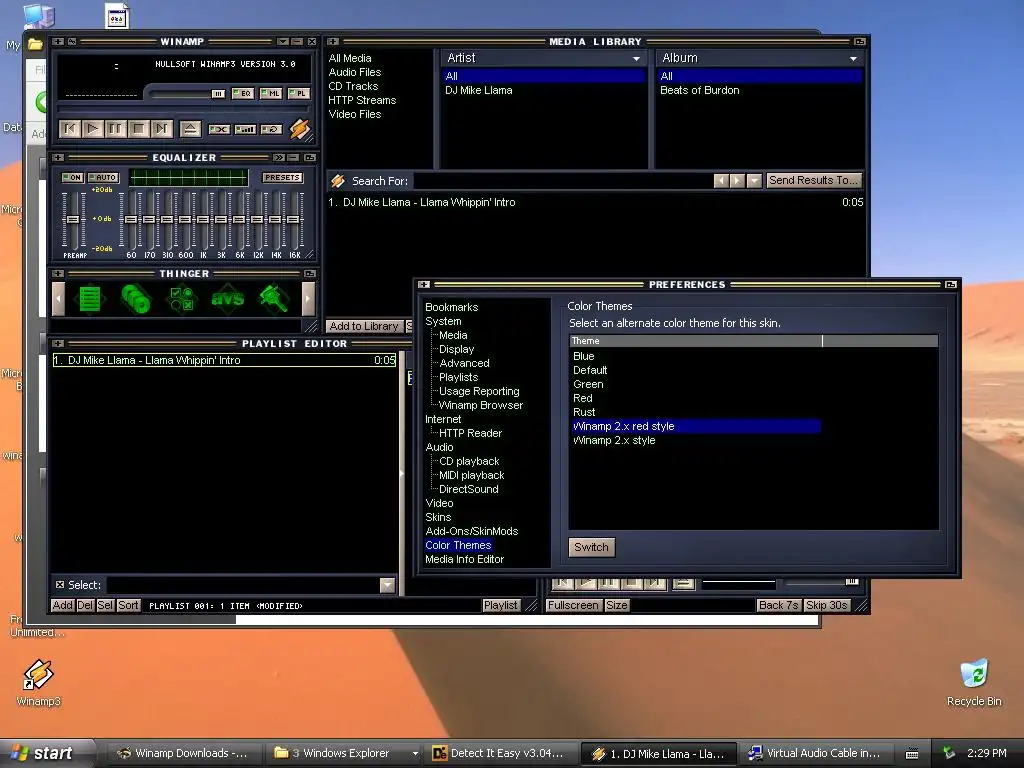
Task: Click the Fullscreen video button
Action: click(x=573, y=605)
